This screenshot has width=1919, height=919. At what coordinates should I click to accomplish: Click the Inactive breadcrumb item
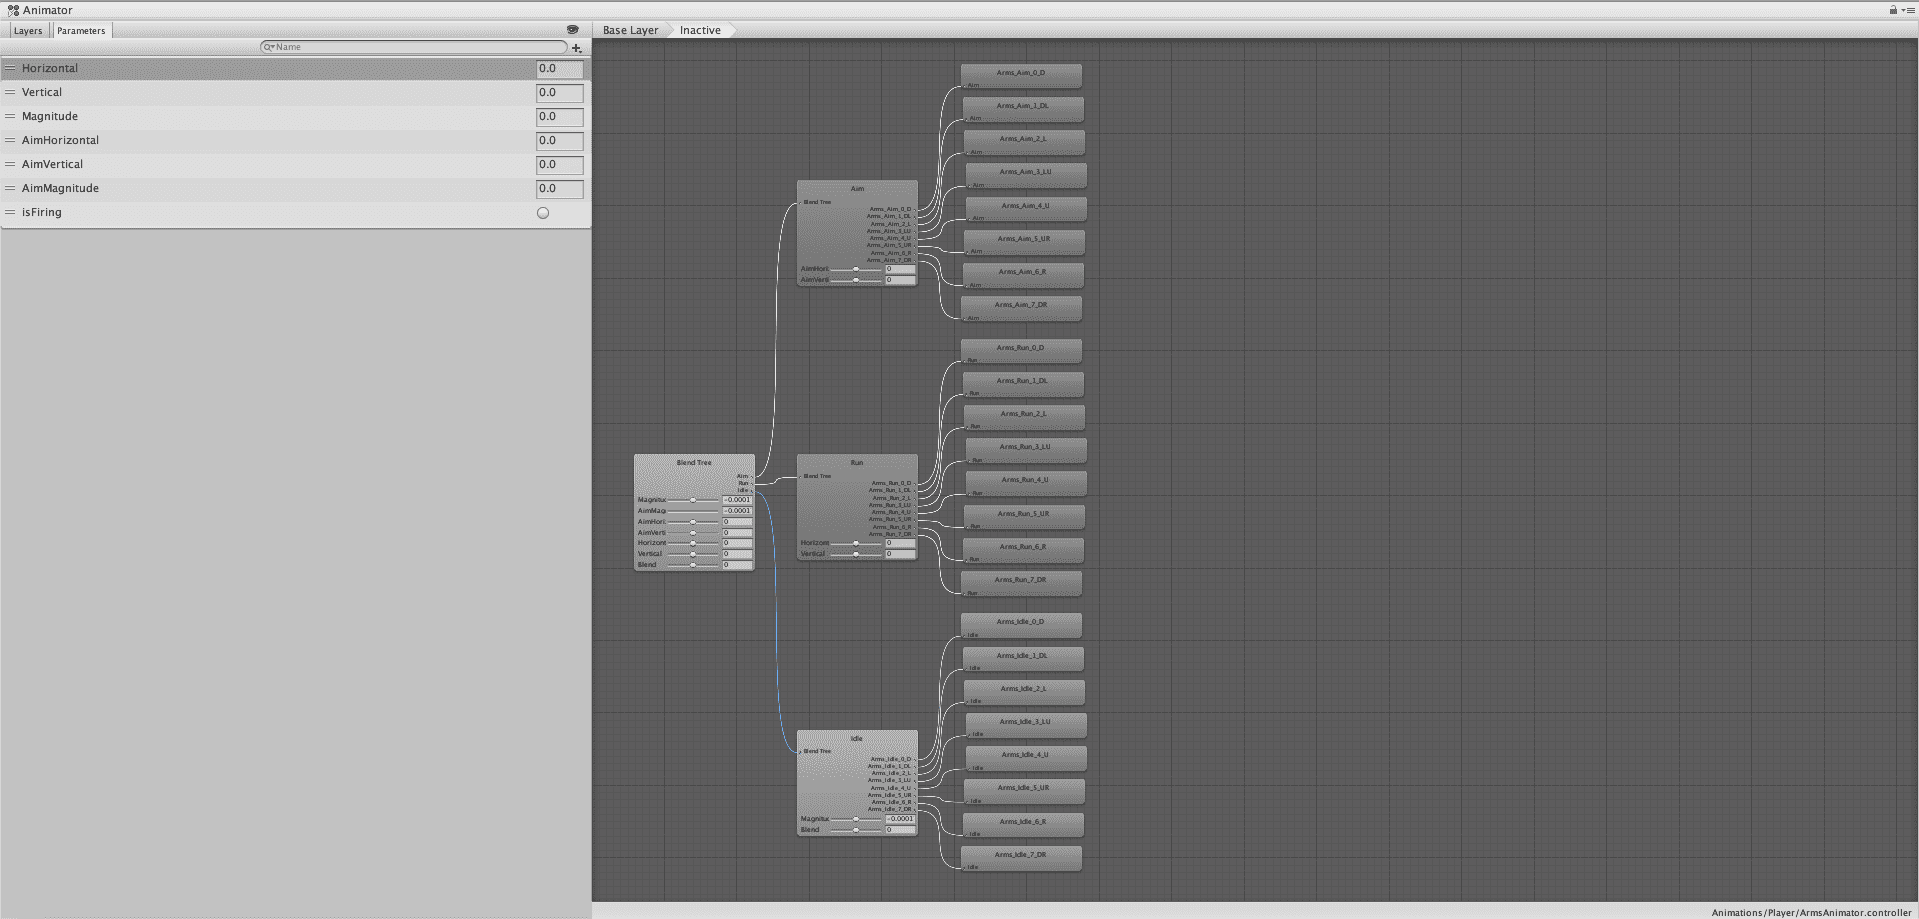tap(700, 30)
